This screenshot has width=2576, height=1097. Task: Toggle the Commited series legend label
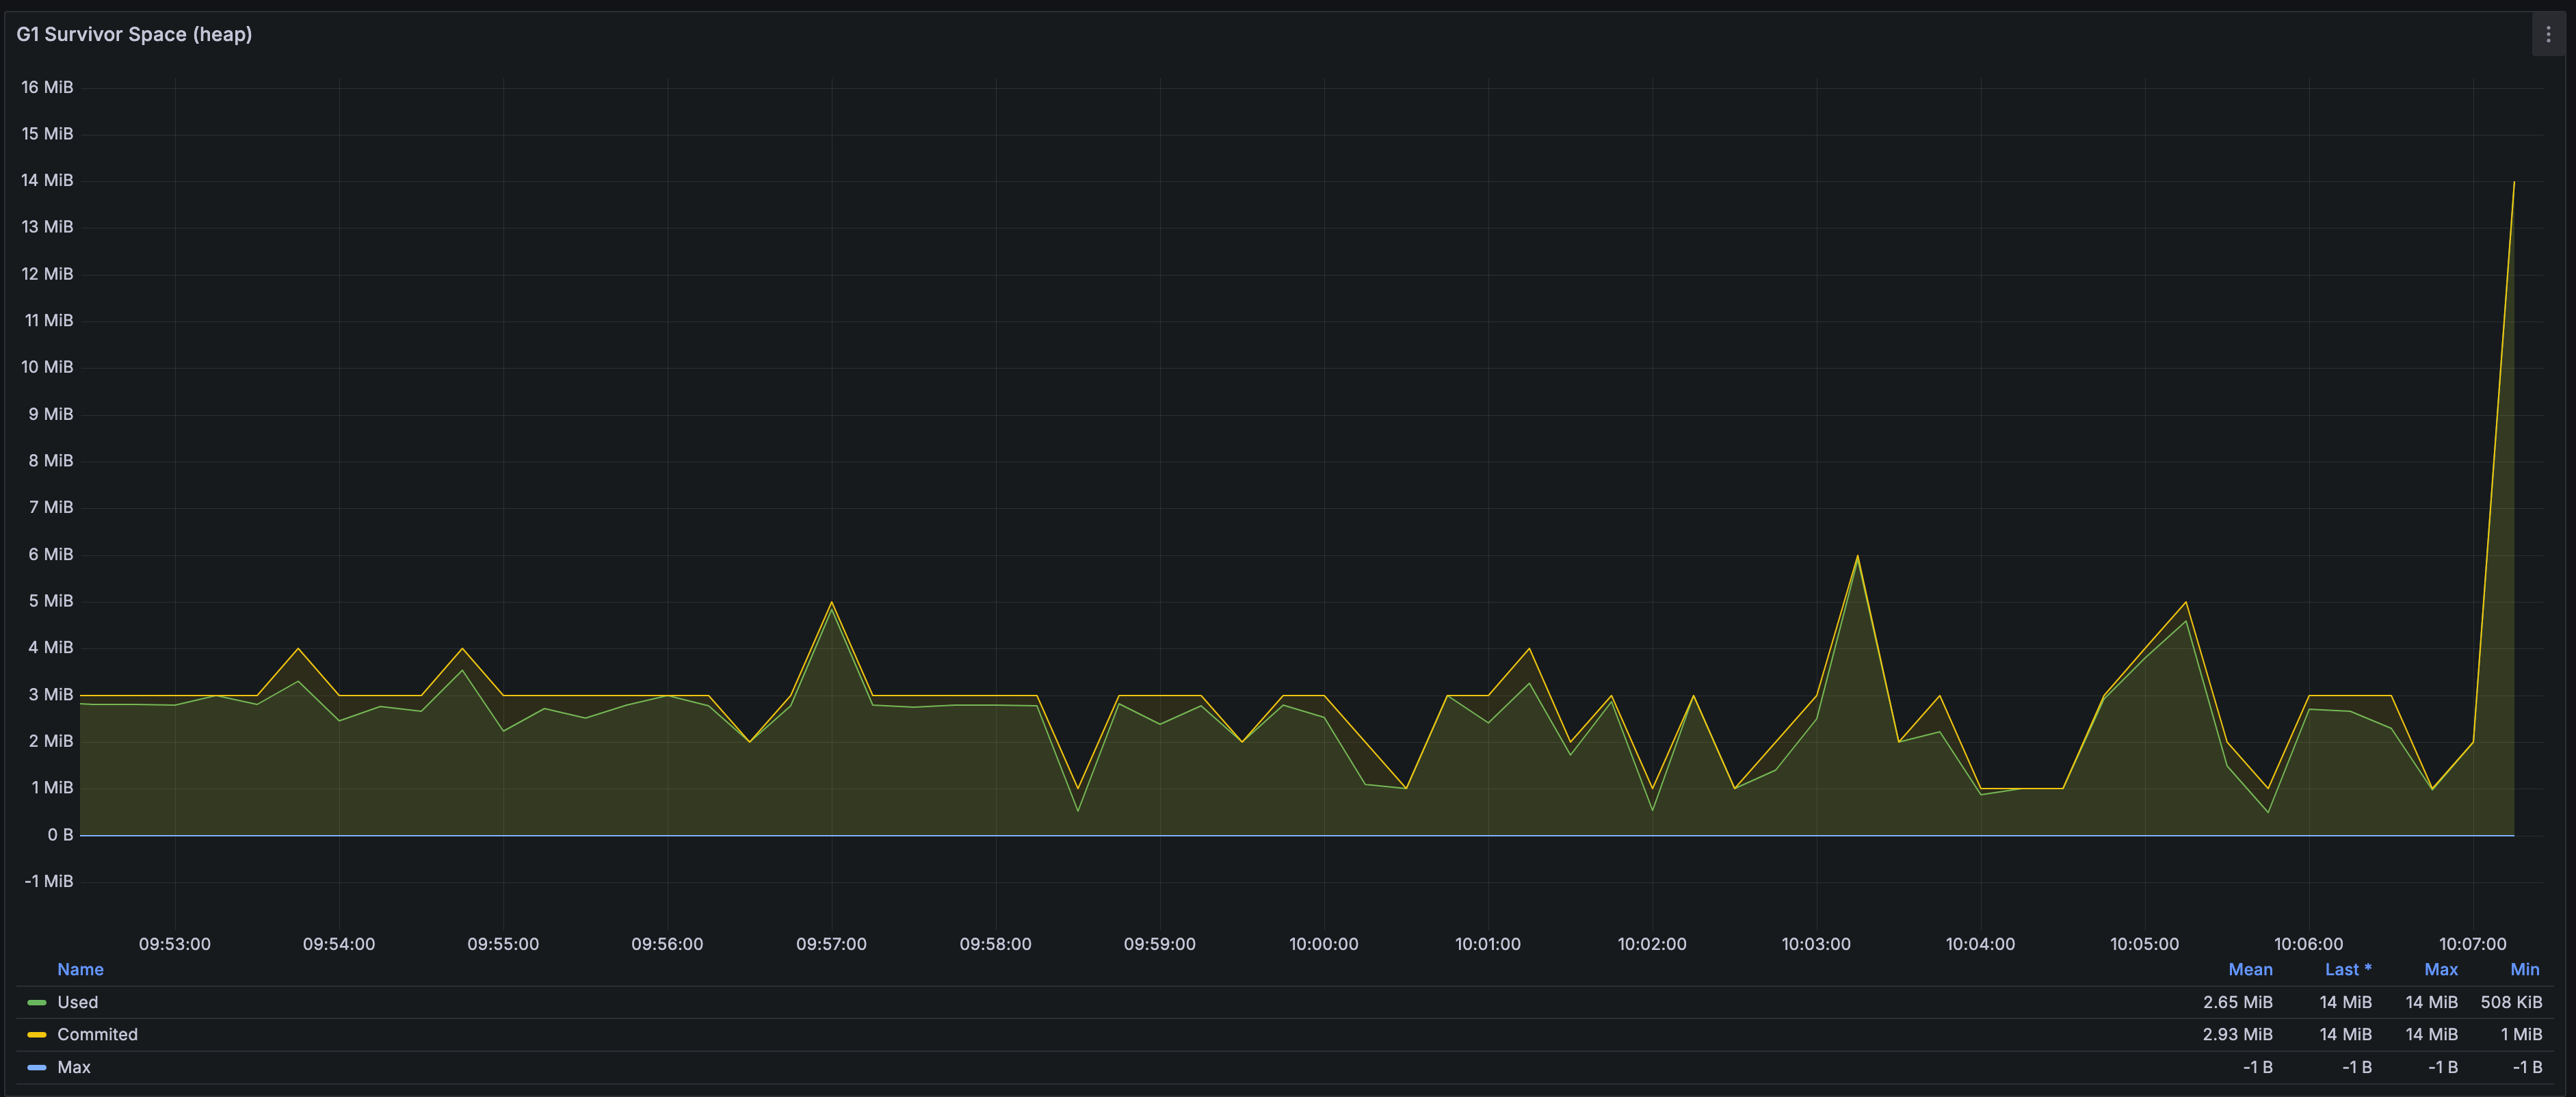(x=97, y=1034)
